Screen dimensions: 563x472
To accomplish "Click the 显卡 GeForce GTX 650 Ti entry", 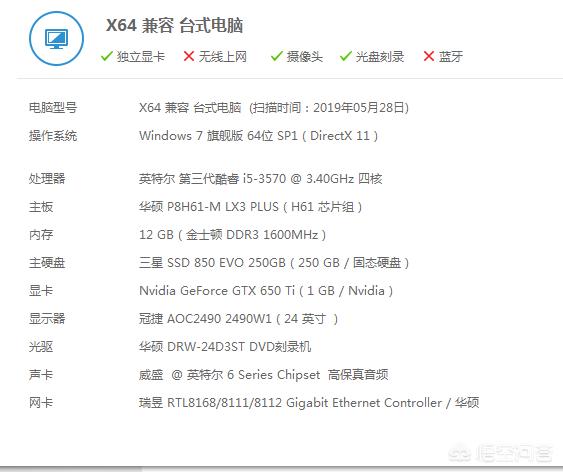I will point(266,291).
